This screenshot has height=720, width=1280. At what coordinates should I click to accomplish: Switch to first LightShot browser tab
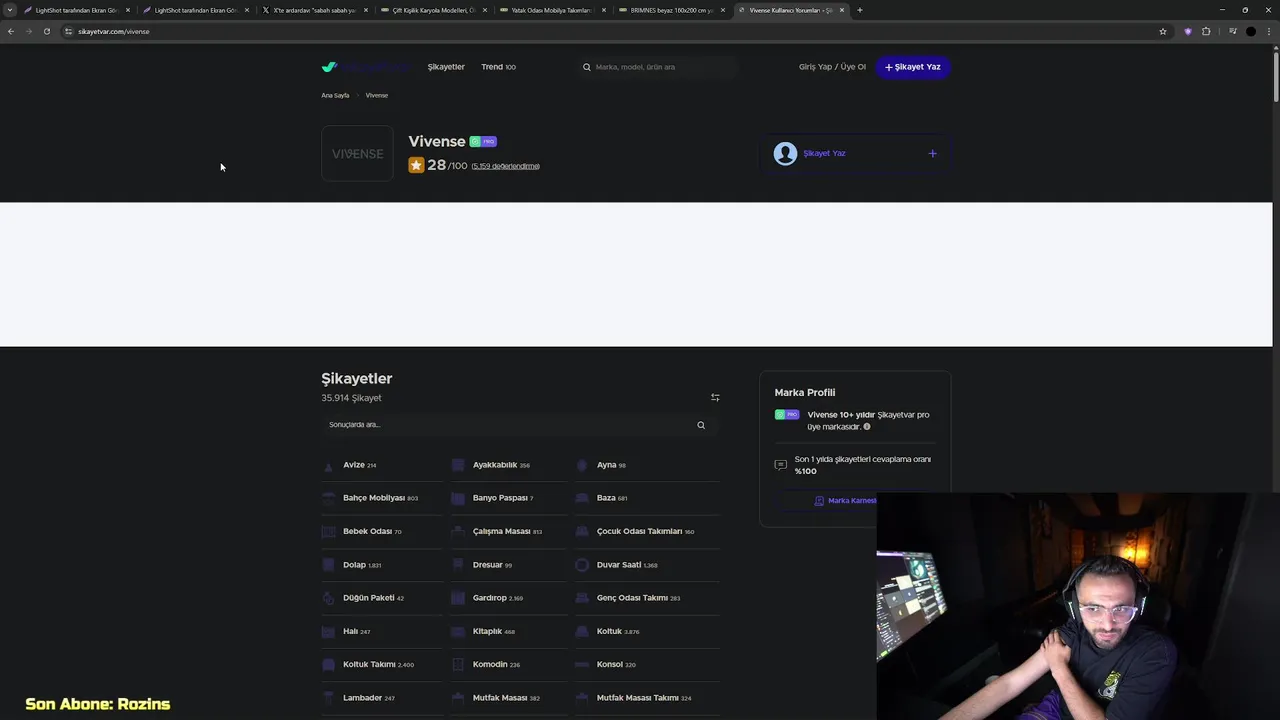pos(77,10)
